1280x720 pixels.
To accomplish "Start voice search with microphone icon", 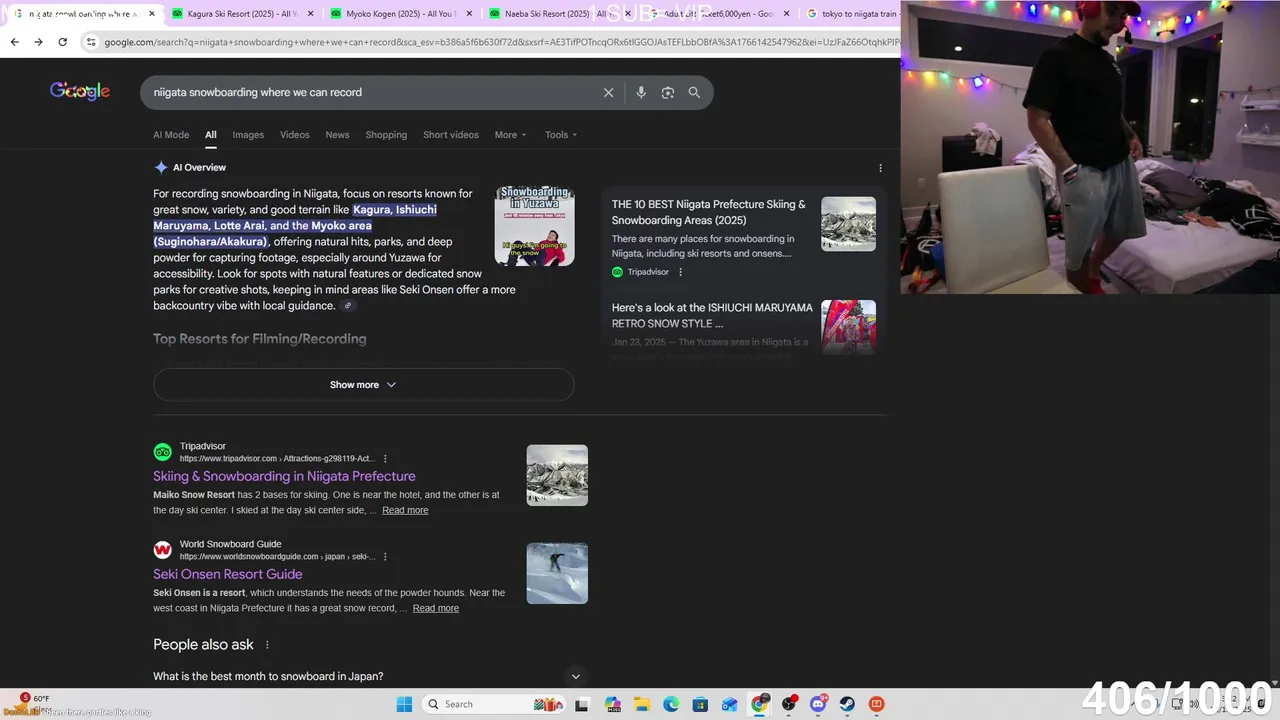I will 641,92.
